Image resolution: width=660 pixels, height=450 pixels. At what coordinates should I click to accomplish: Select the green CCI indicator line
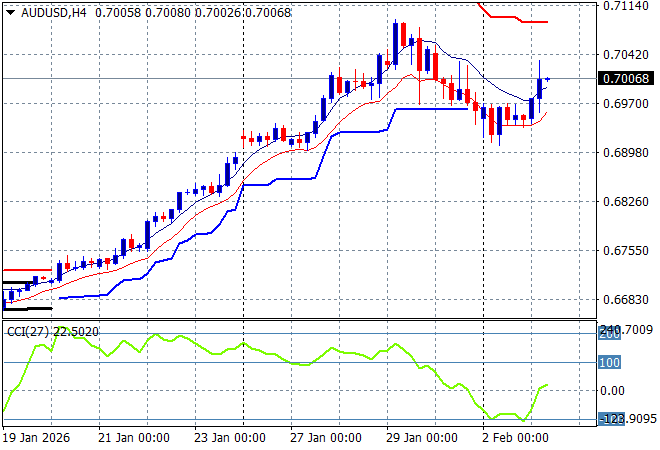pyautogui.click(x=276, y=354)
